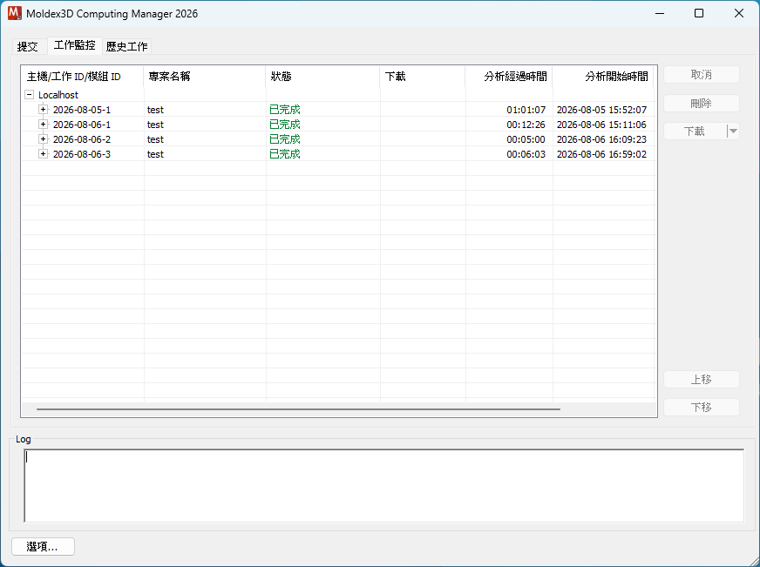
Task: Click project name test for 2026-08-06-3
Action: pos(156,154)
